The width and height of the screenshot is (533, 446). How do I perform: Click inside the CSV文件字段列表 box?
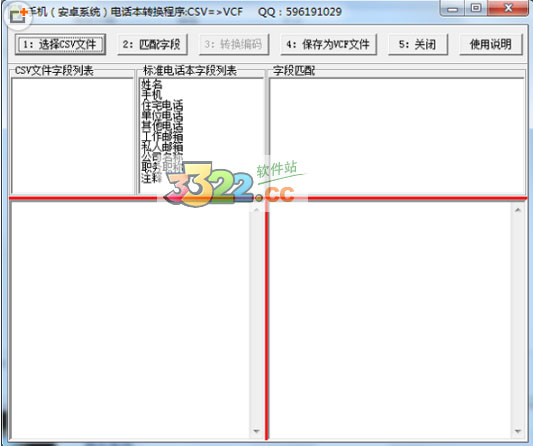pyautogui.click(x=72, y=136)
